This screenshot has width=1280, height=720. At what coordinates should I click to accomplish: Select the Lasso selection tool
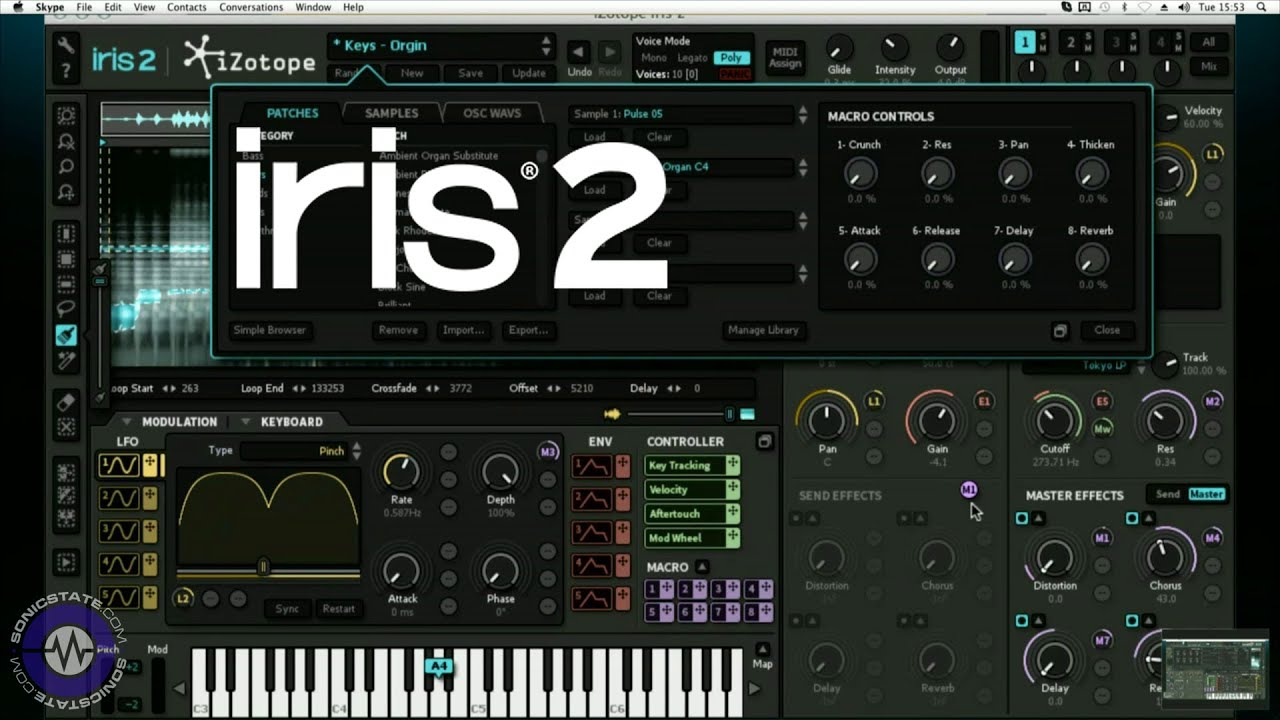(66, 309)
